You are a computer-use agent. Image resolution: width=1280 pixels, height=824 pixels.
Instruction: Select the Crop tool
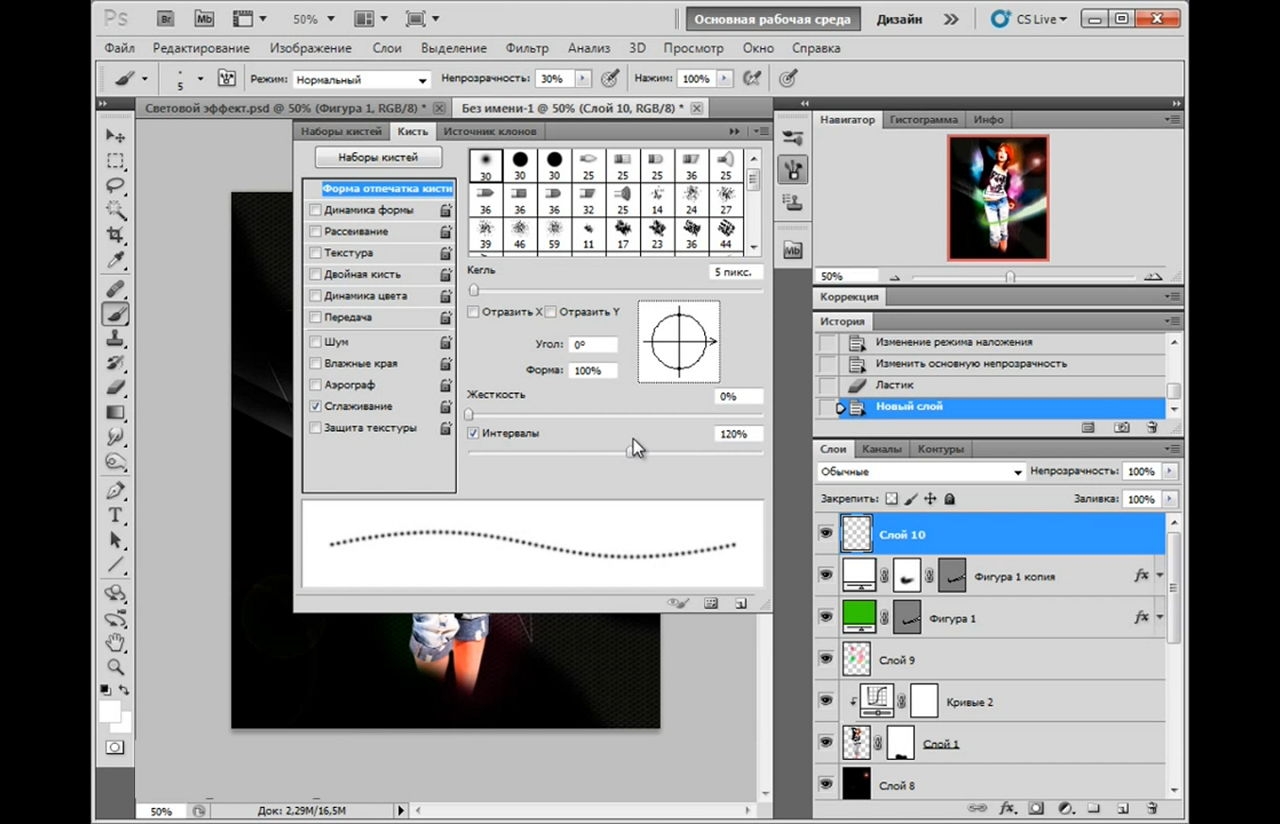click(116, 236)
